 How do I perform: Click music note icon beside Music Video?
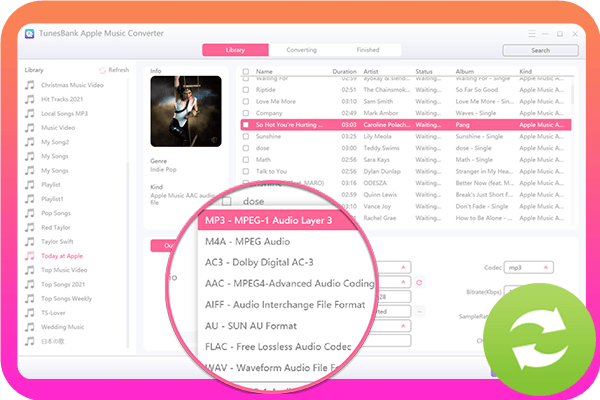(x=29, y=127)
